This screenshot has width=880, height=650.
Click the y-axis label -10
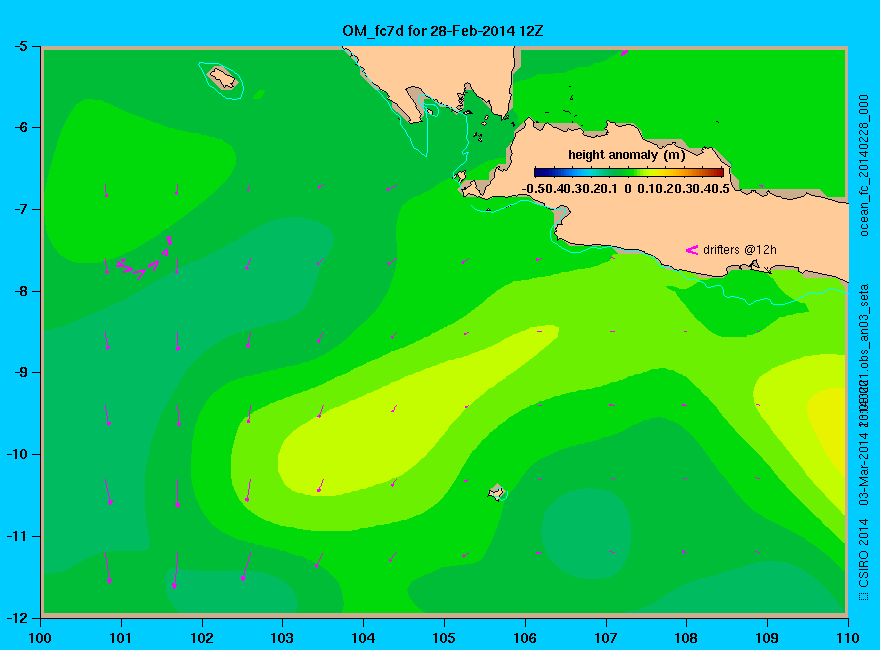pos(16,455)
